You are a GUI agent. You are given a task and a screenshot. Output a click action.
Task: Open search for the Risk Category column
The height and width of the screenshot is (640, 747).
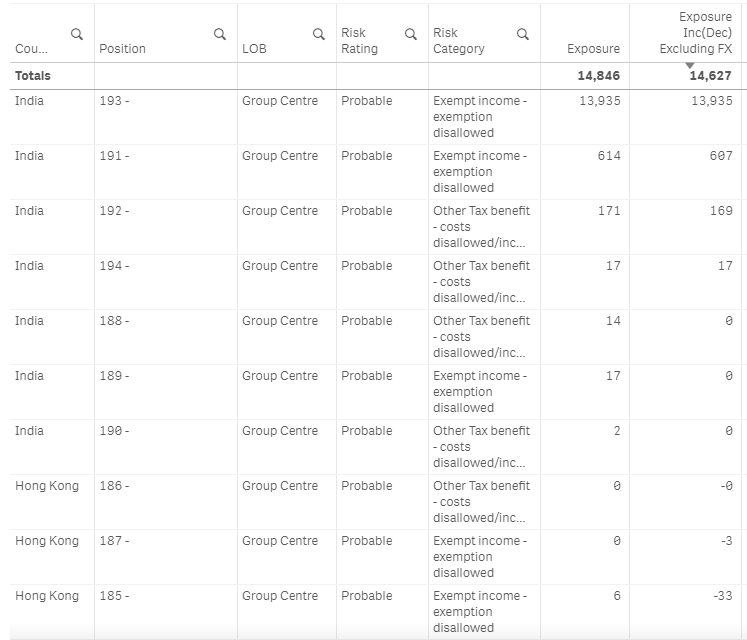522,34
